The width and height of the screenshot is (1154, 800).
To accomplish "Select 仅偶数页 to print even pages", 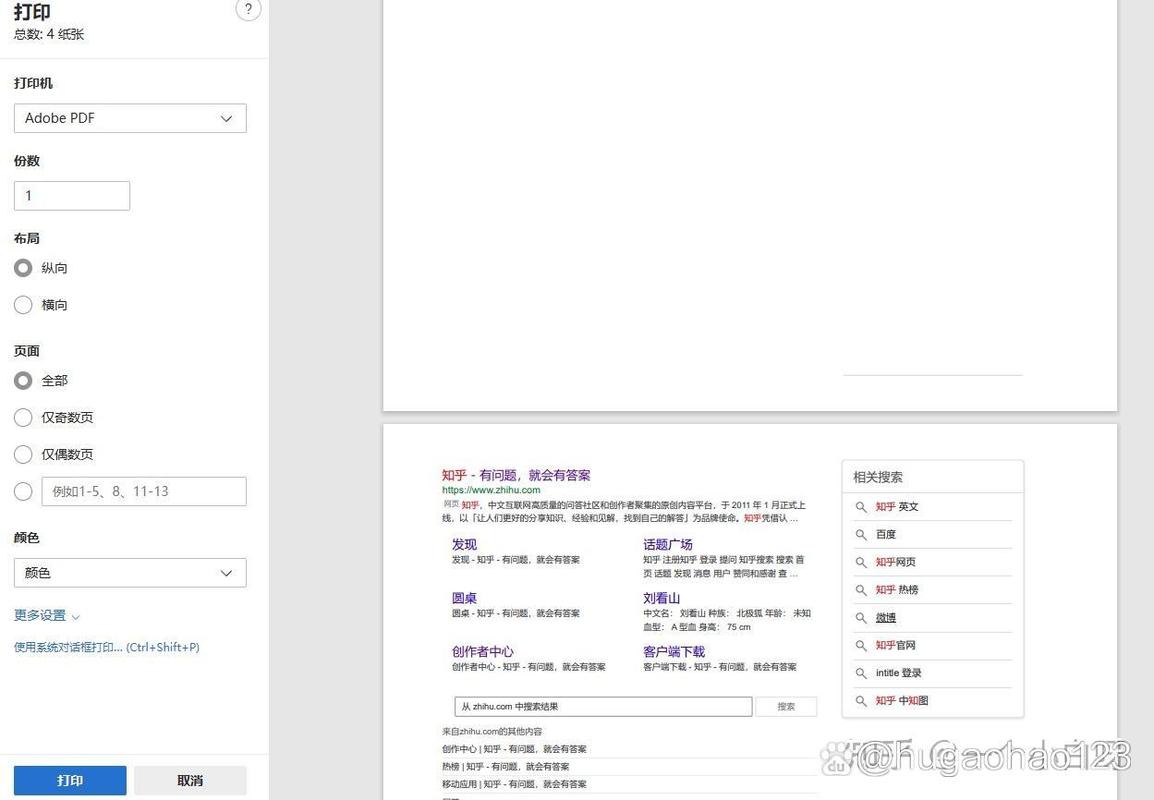I will (x=23, y=454).
